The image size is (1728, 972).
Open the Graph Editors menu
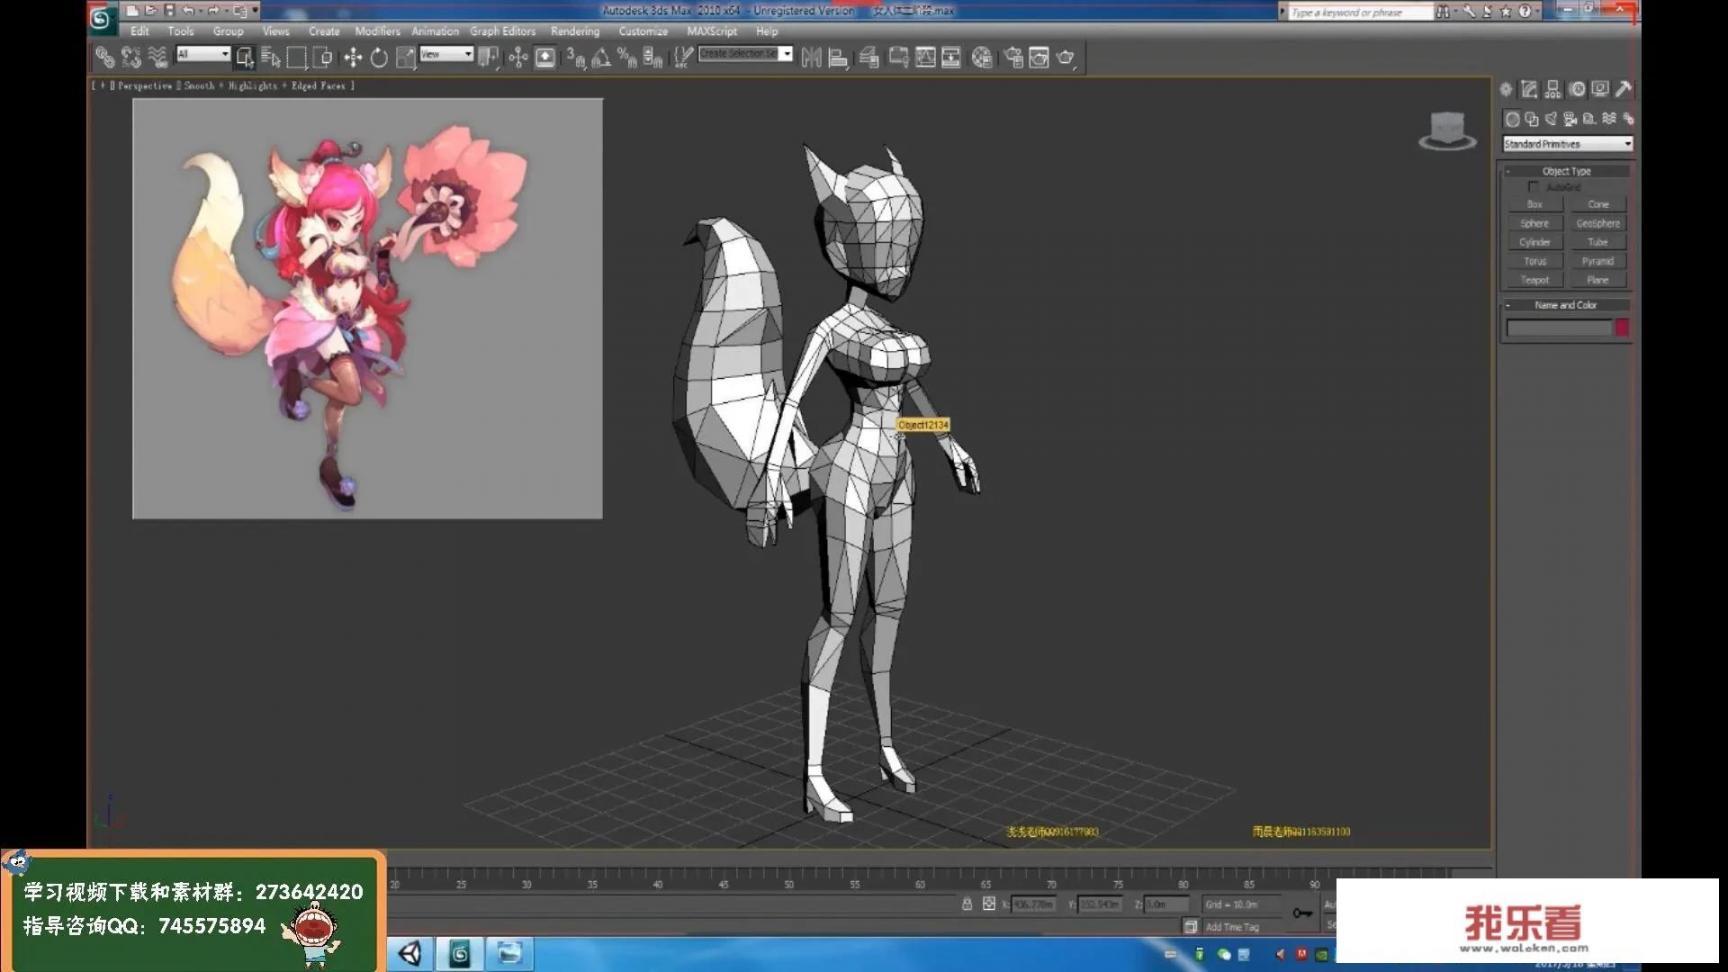502,31
